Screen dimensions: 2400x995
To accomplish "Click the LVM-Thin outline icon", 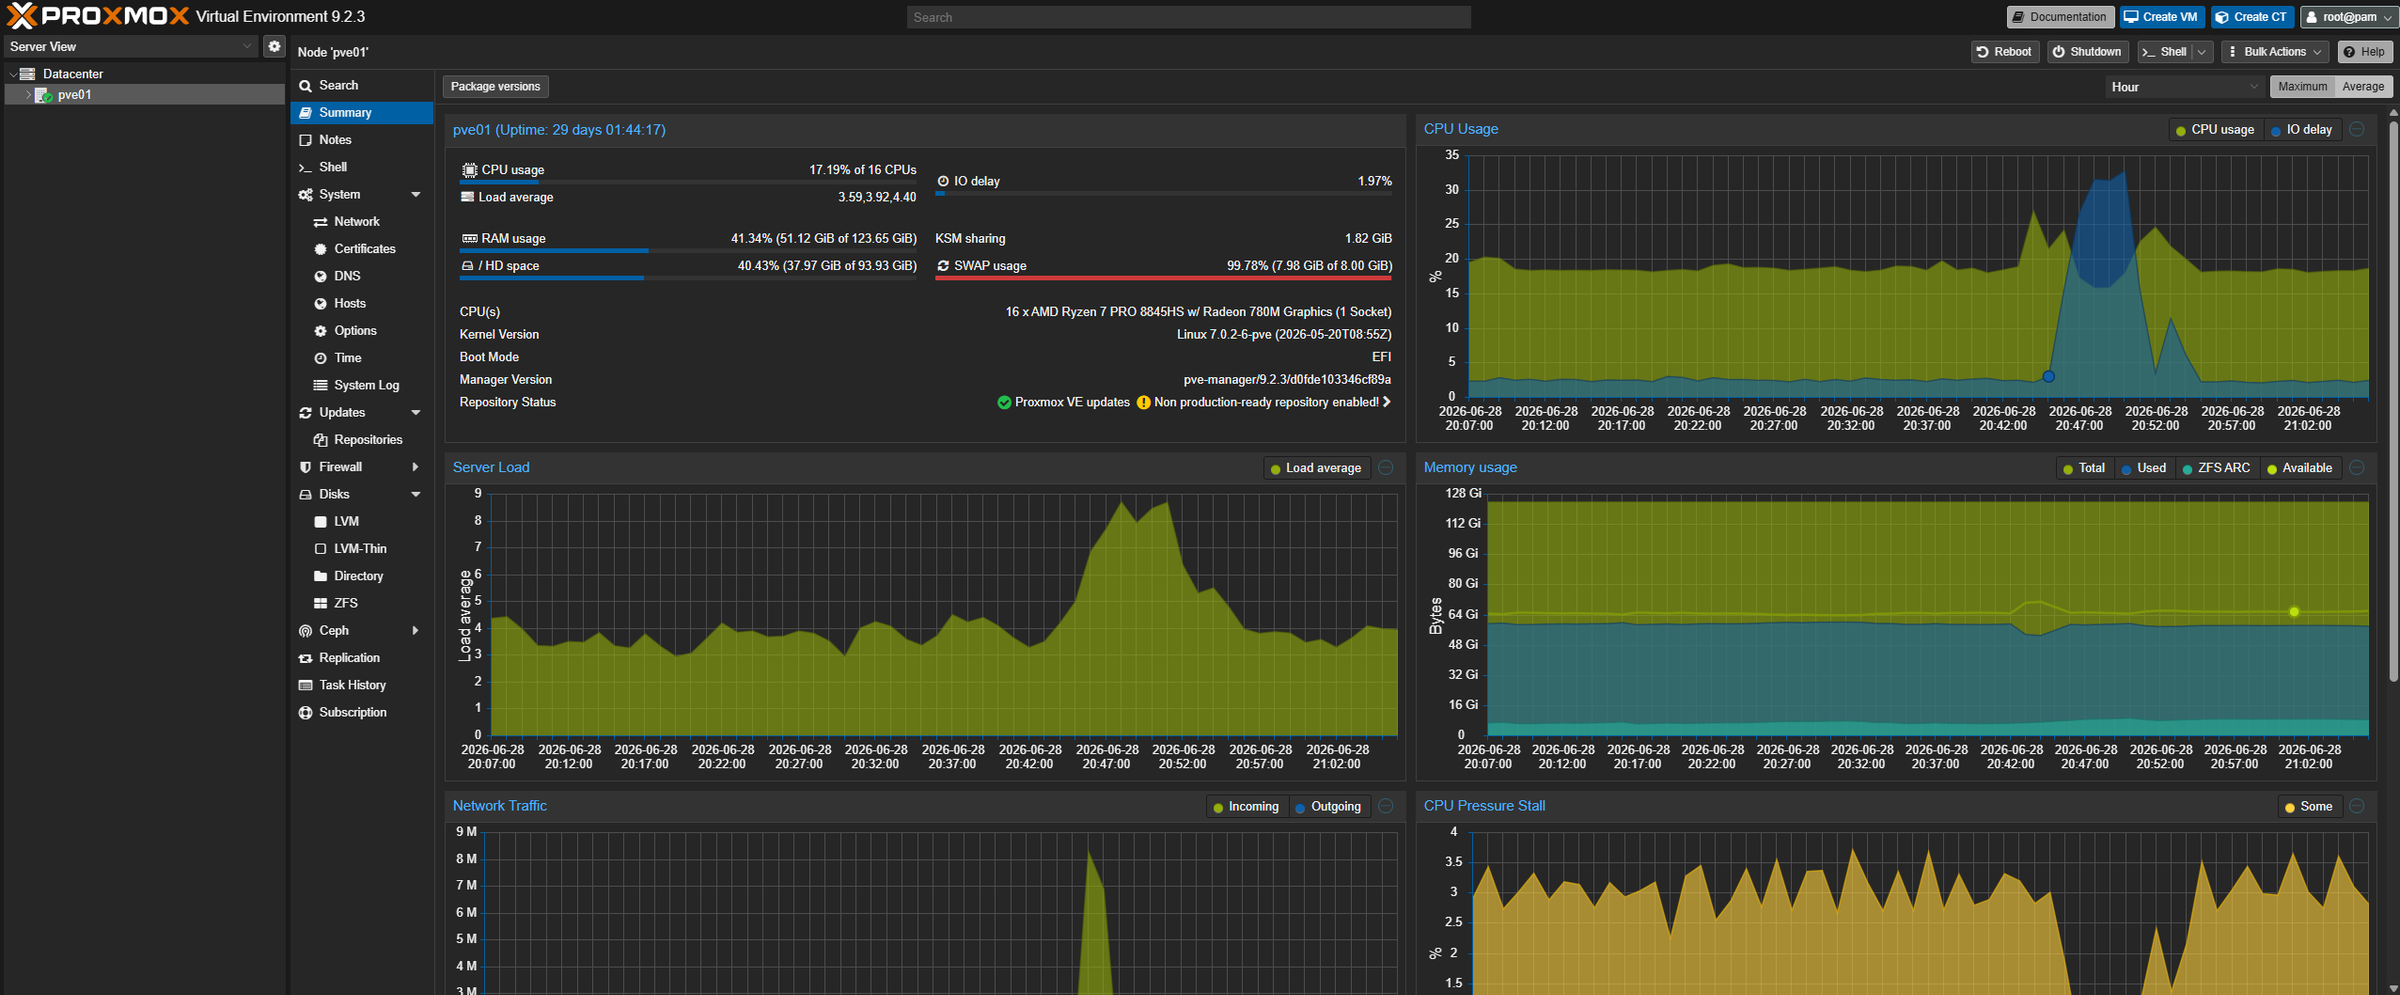I will (x=320, y=549).
